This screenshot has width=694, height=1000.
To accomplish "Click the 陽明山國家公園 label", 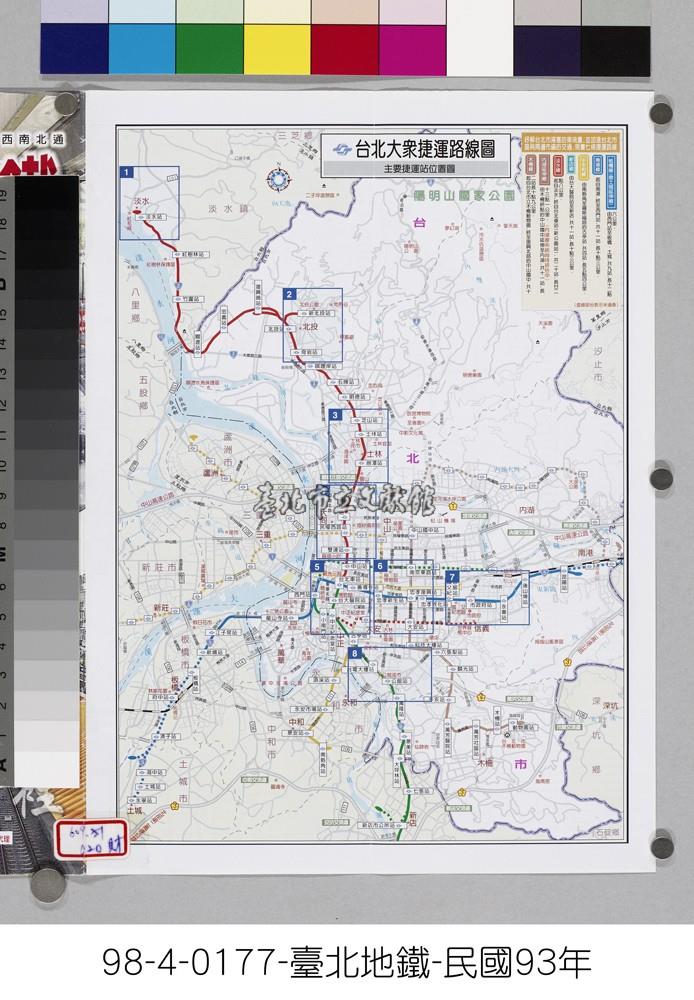I will coord(464,198).
